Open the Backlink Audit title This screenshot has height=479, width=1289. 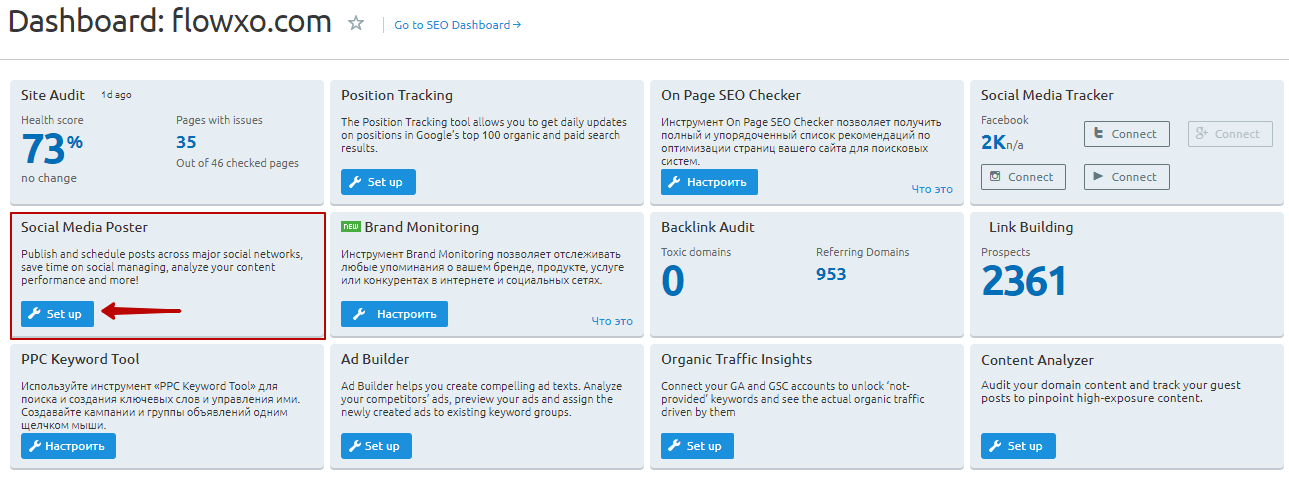pyautogui.click(x=708, y=227)
